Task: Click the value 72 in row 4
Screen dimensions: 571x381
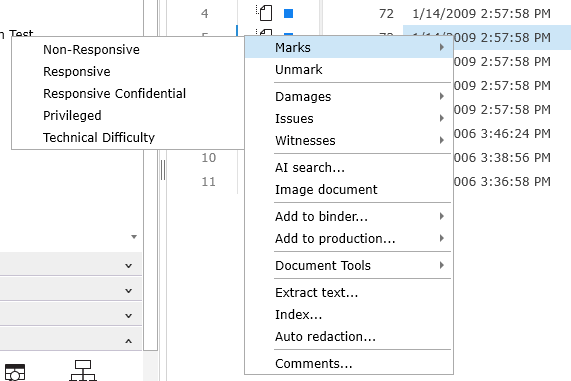Action: coord(386,13)
